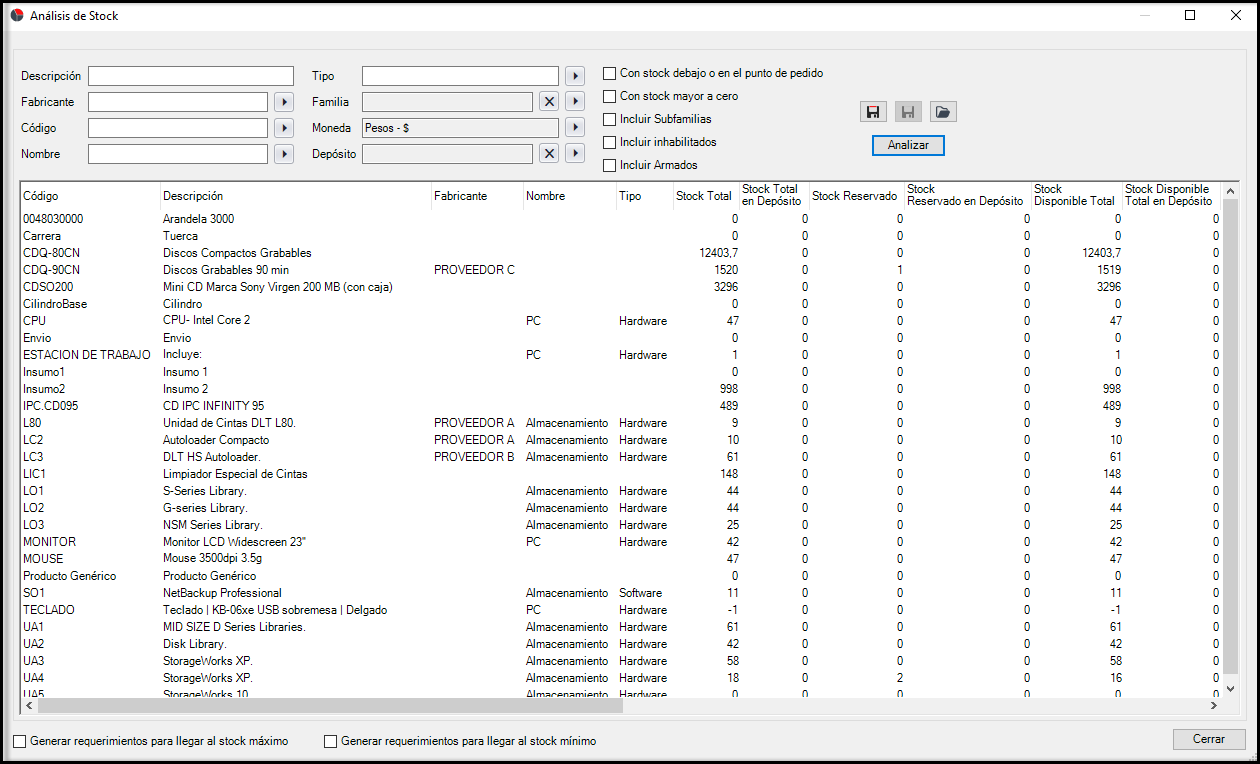Click stock total value 12403,7
Viewport: 1260px width, 764px height.
tap(719, 253)
